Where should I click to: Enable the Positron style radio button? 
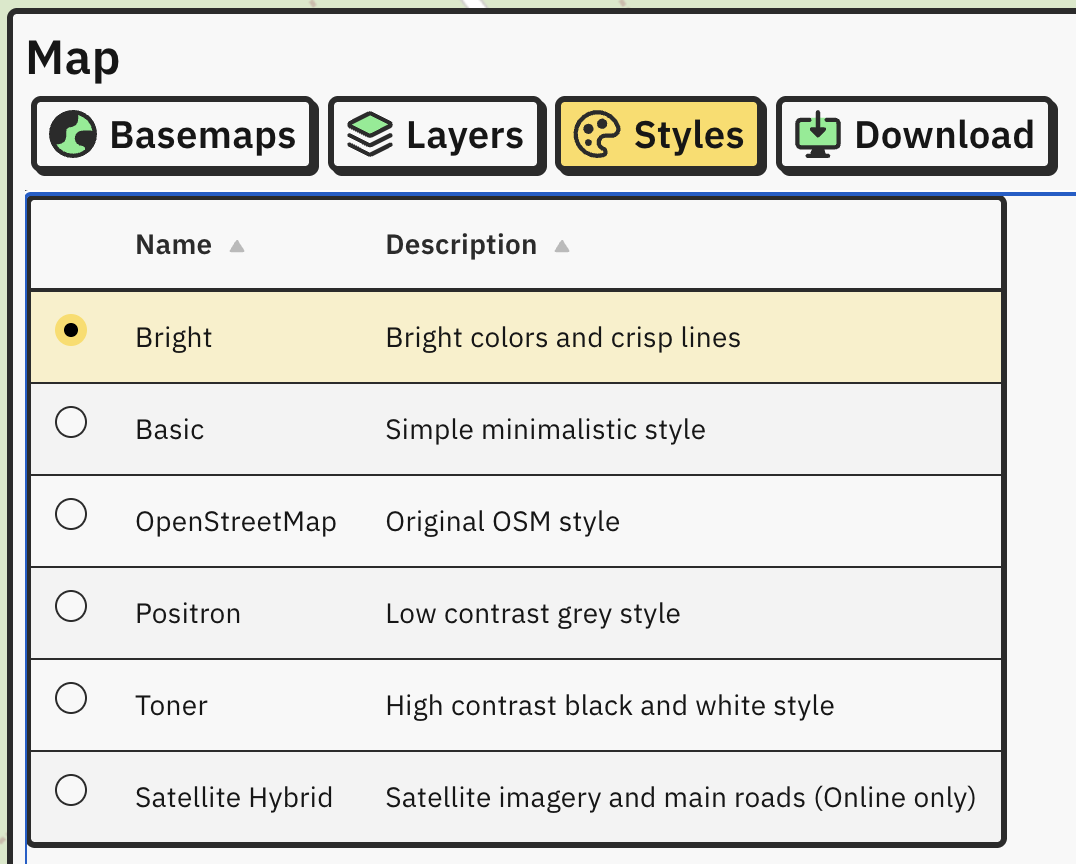[x=71, y=606]
